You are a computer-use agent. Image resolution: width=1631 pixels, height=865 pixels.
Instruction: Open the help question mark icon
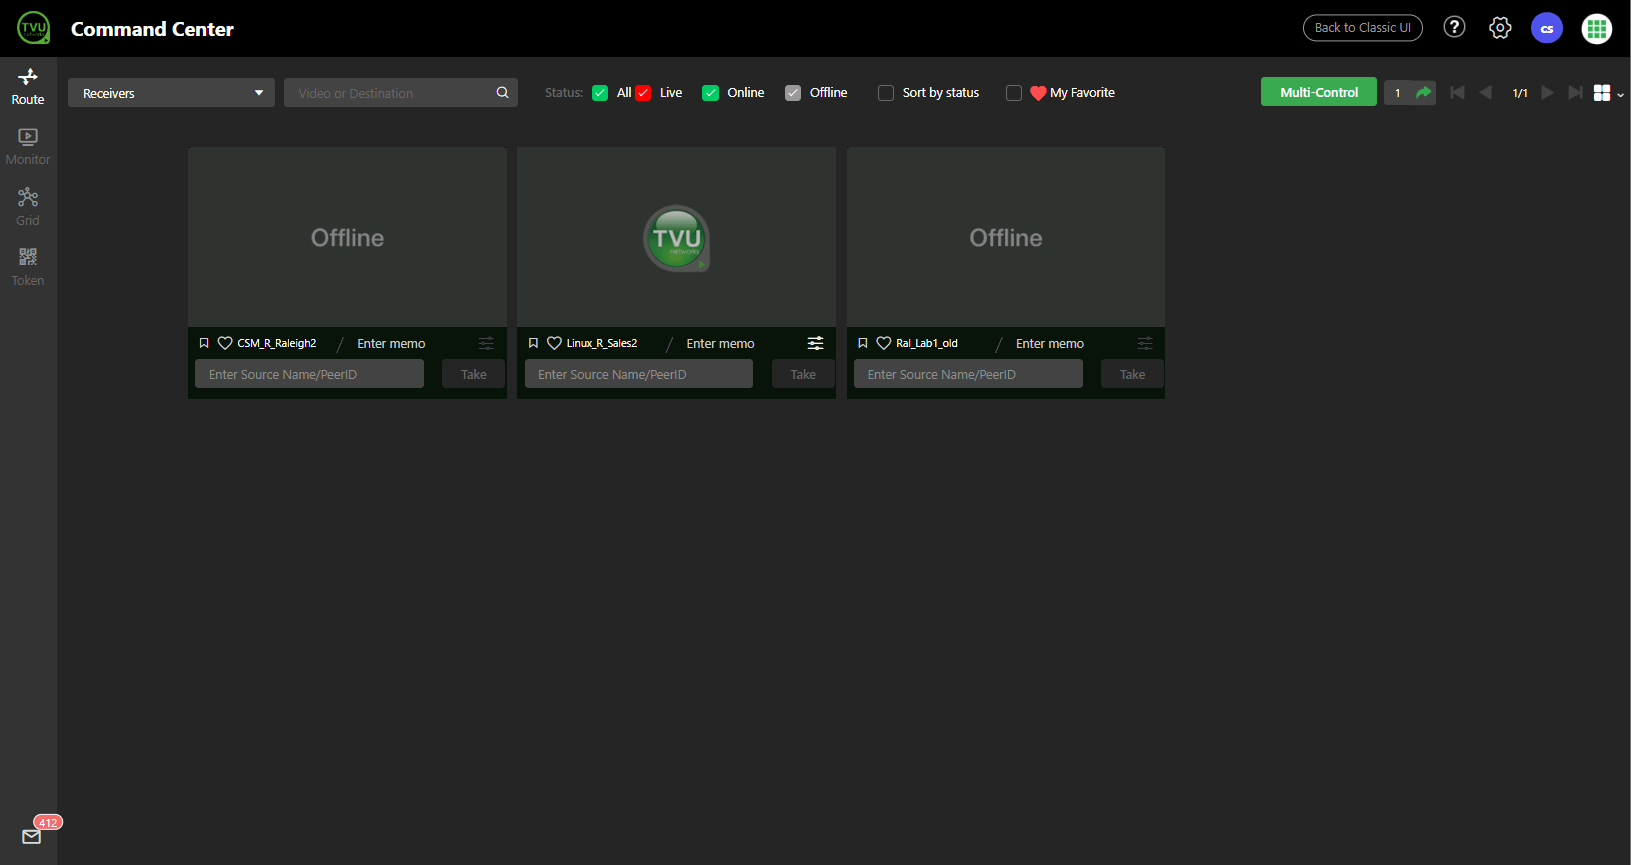pyautogui.click(x=1454, y=27)
